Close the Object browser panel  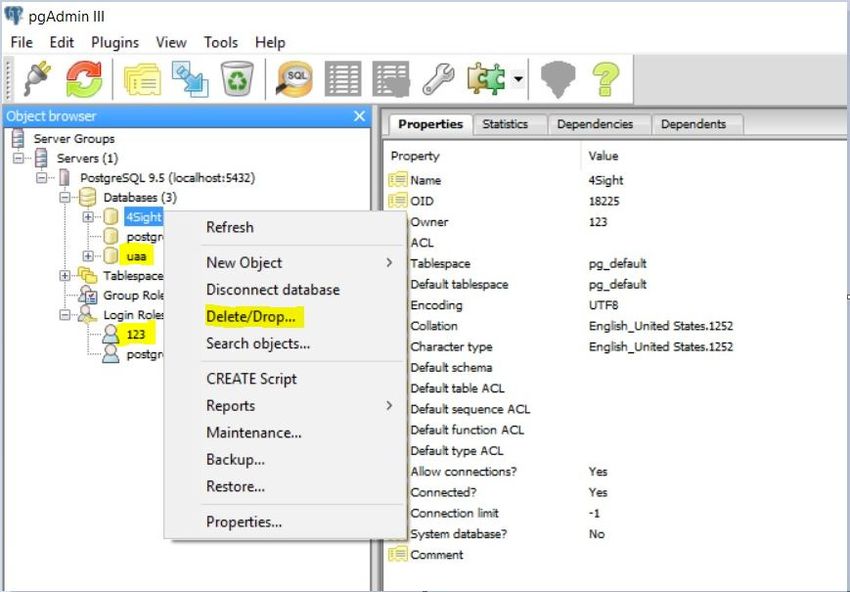(360, 116)
